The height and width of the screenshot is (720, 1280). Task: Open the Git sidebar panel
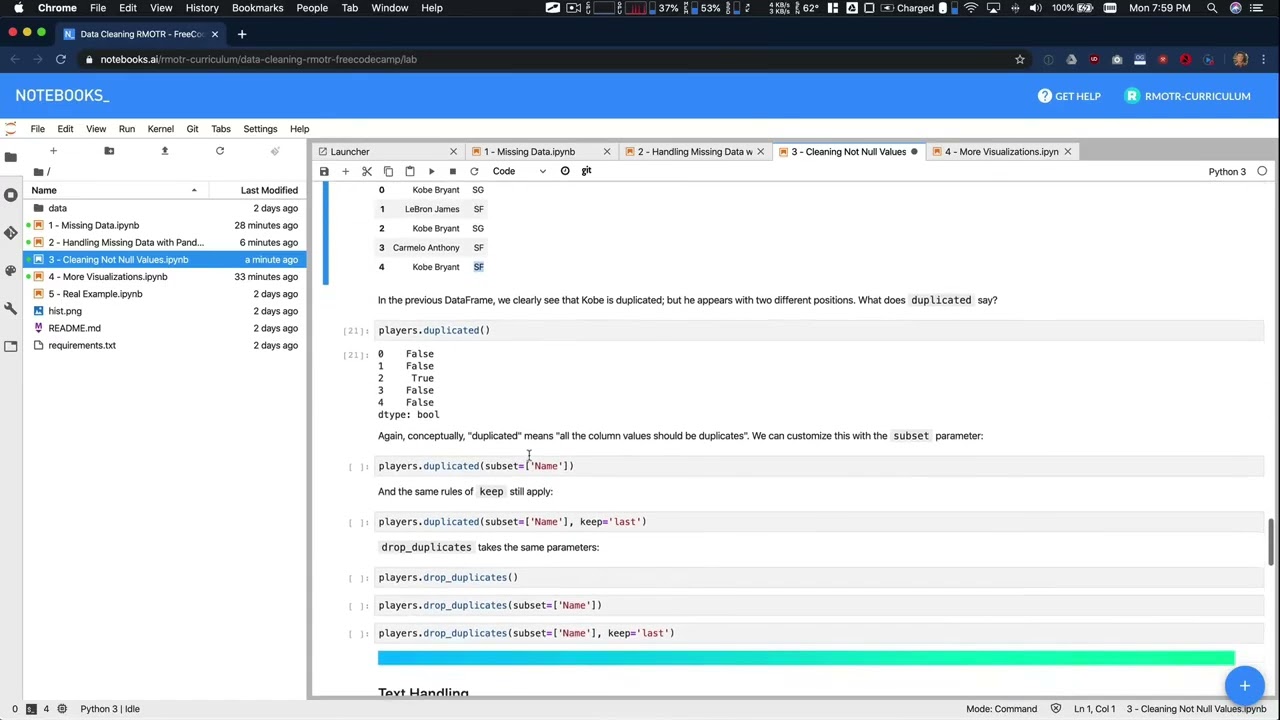point(11,232)
